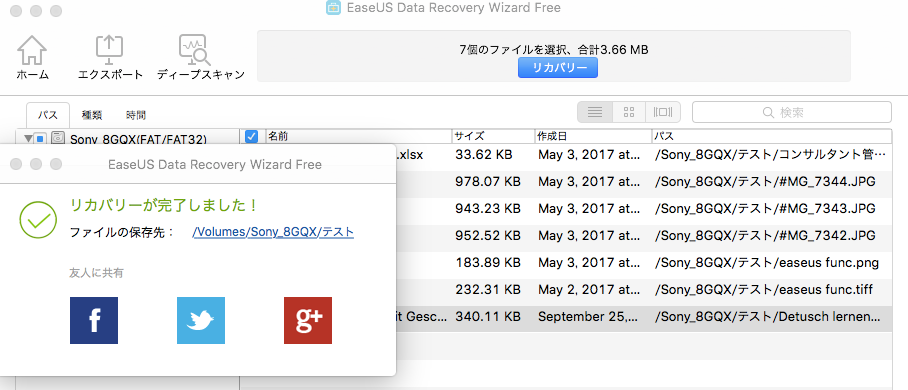Toggle select-all checkbox in header

click(x=251, y=137)
